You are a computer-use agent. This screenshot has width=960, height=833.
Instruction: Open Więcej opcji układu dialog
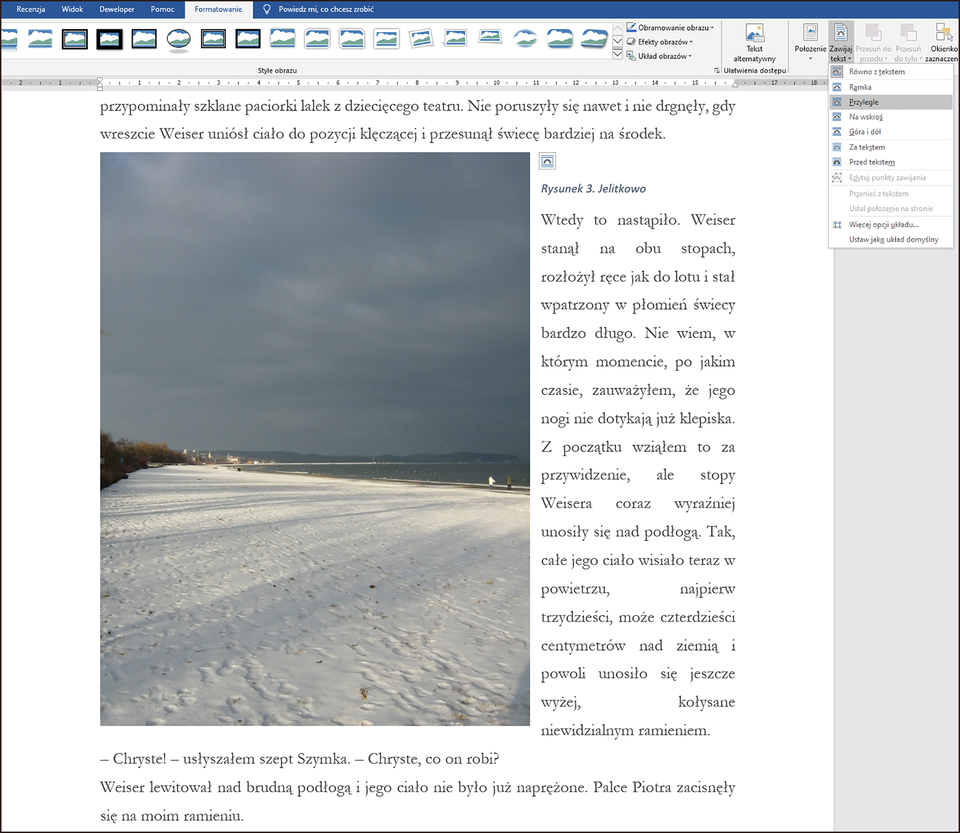click(x=883, y=224)
